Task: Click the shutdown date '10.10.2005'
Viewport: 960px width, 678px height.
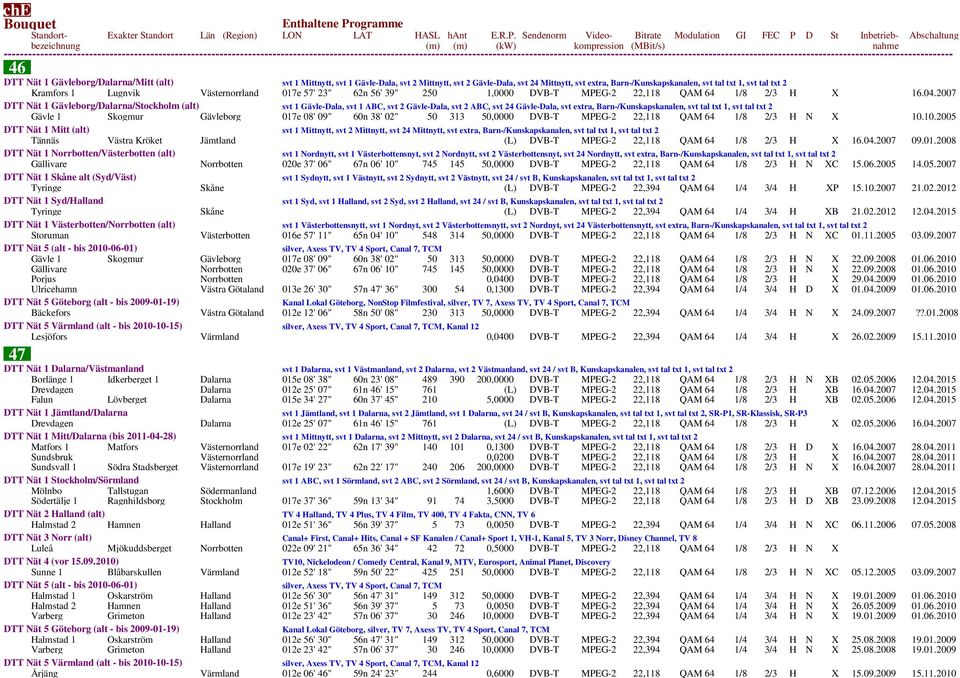Action: [x=934, y=117]
